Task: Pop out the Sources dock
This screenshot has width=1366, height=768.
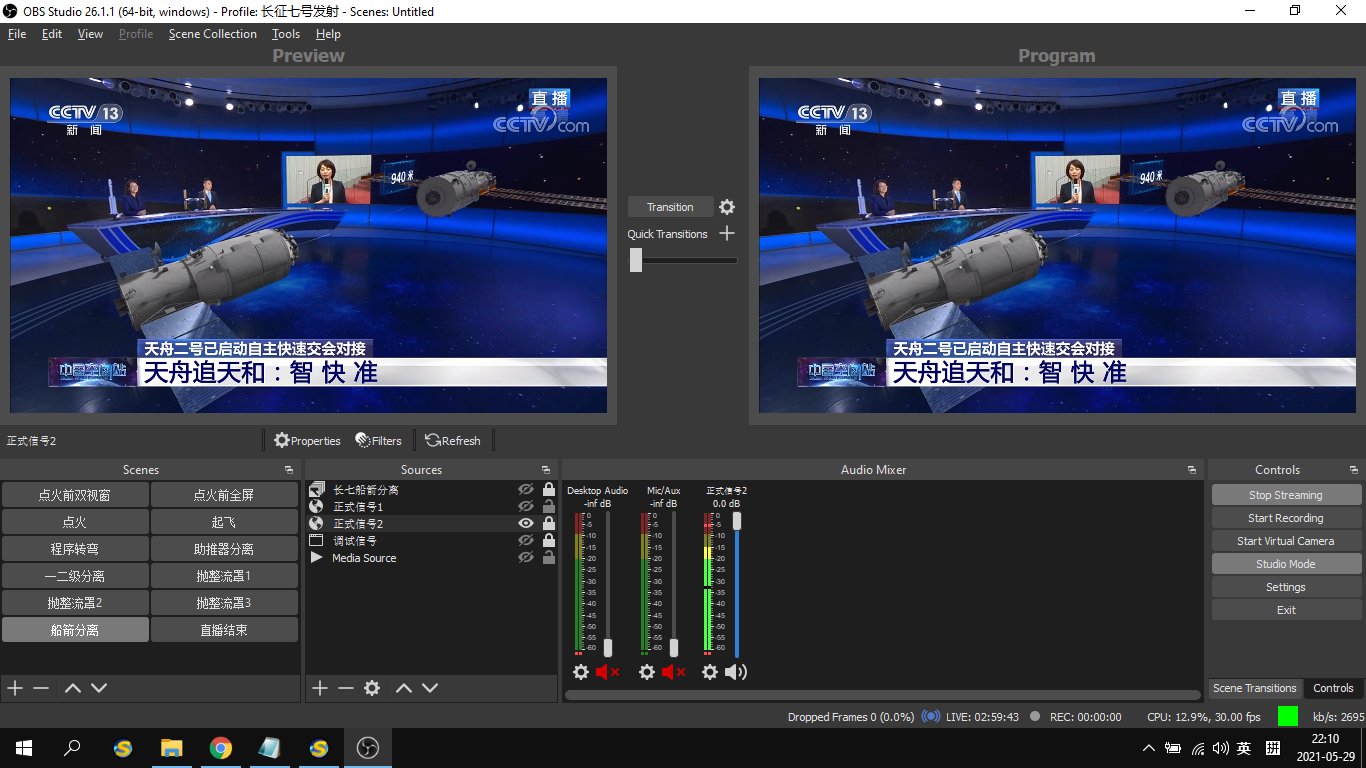Action: (x=546, y=470)
